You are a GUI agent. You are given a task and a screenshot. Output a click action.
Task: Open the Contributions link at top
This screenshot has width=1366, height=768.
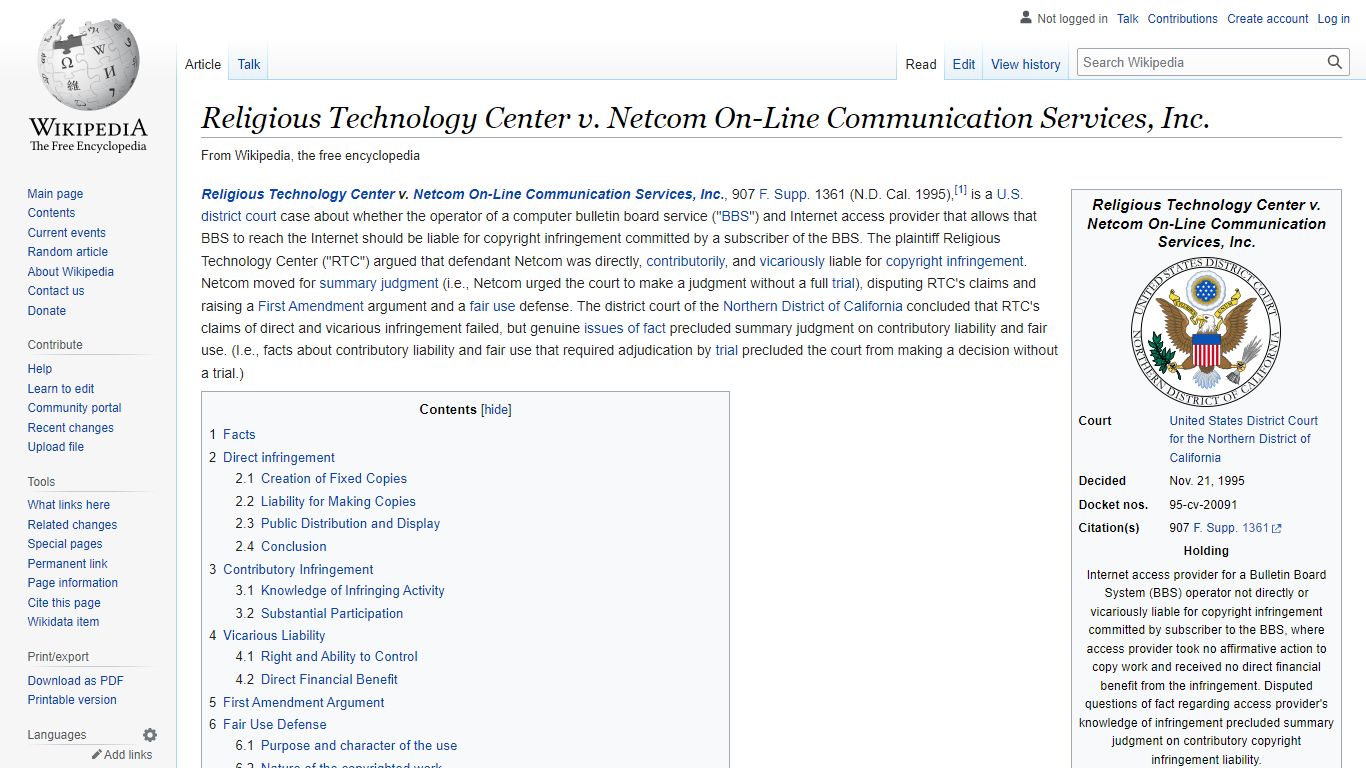point(1182,19)
